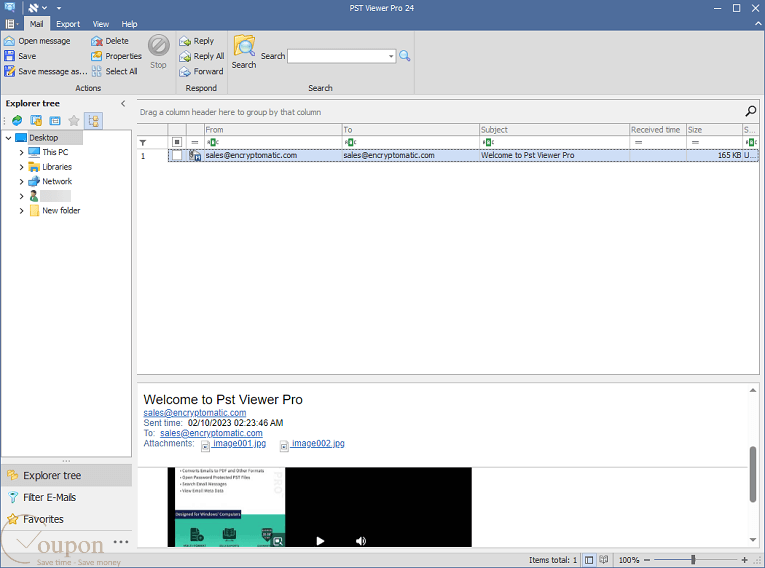Click the browse folder icon in Explorer toolbar
This screenshot has height=568, width=765.
click(36, 121)
